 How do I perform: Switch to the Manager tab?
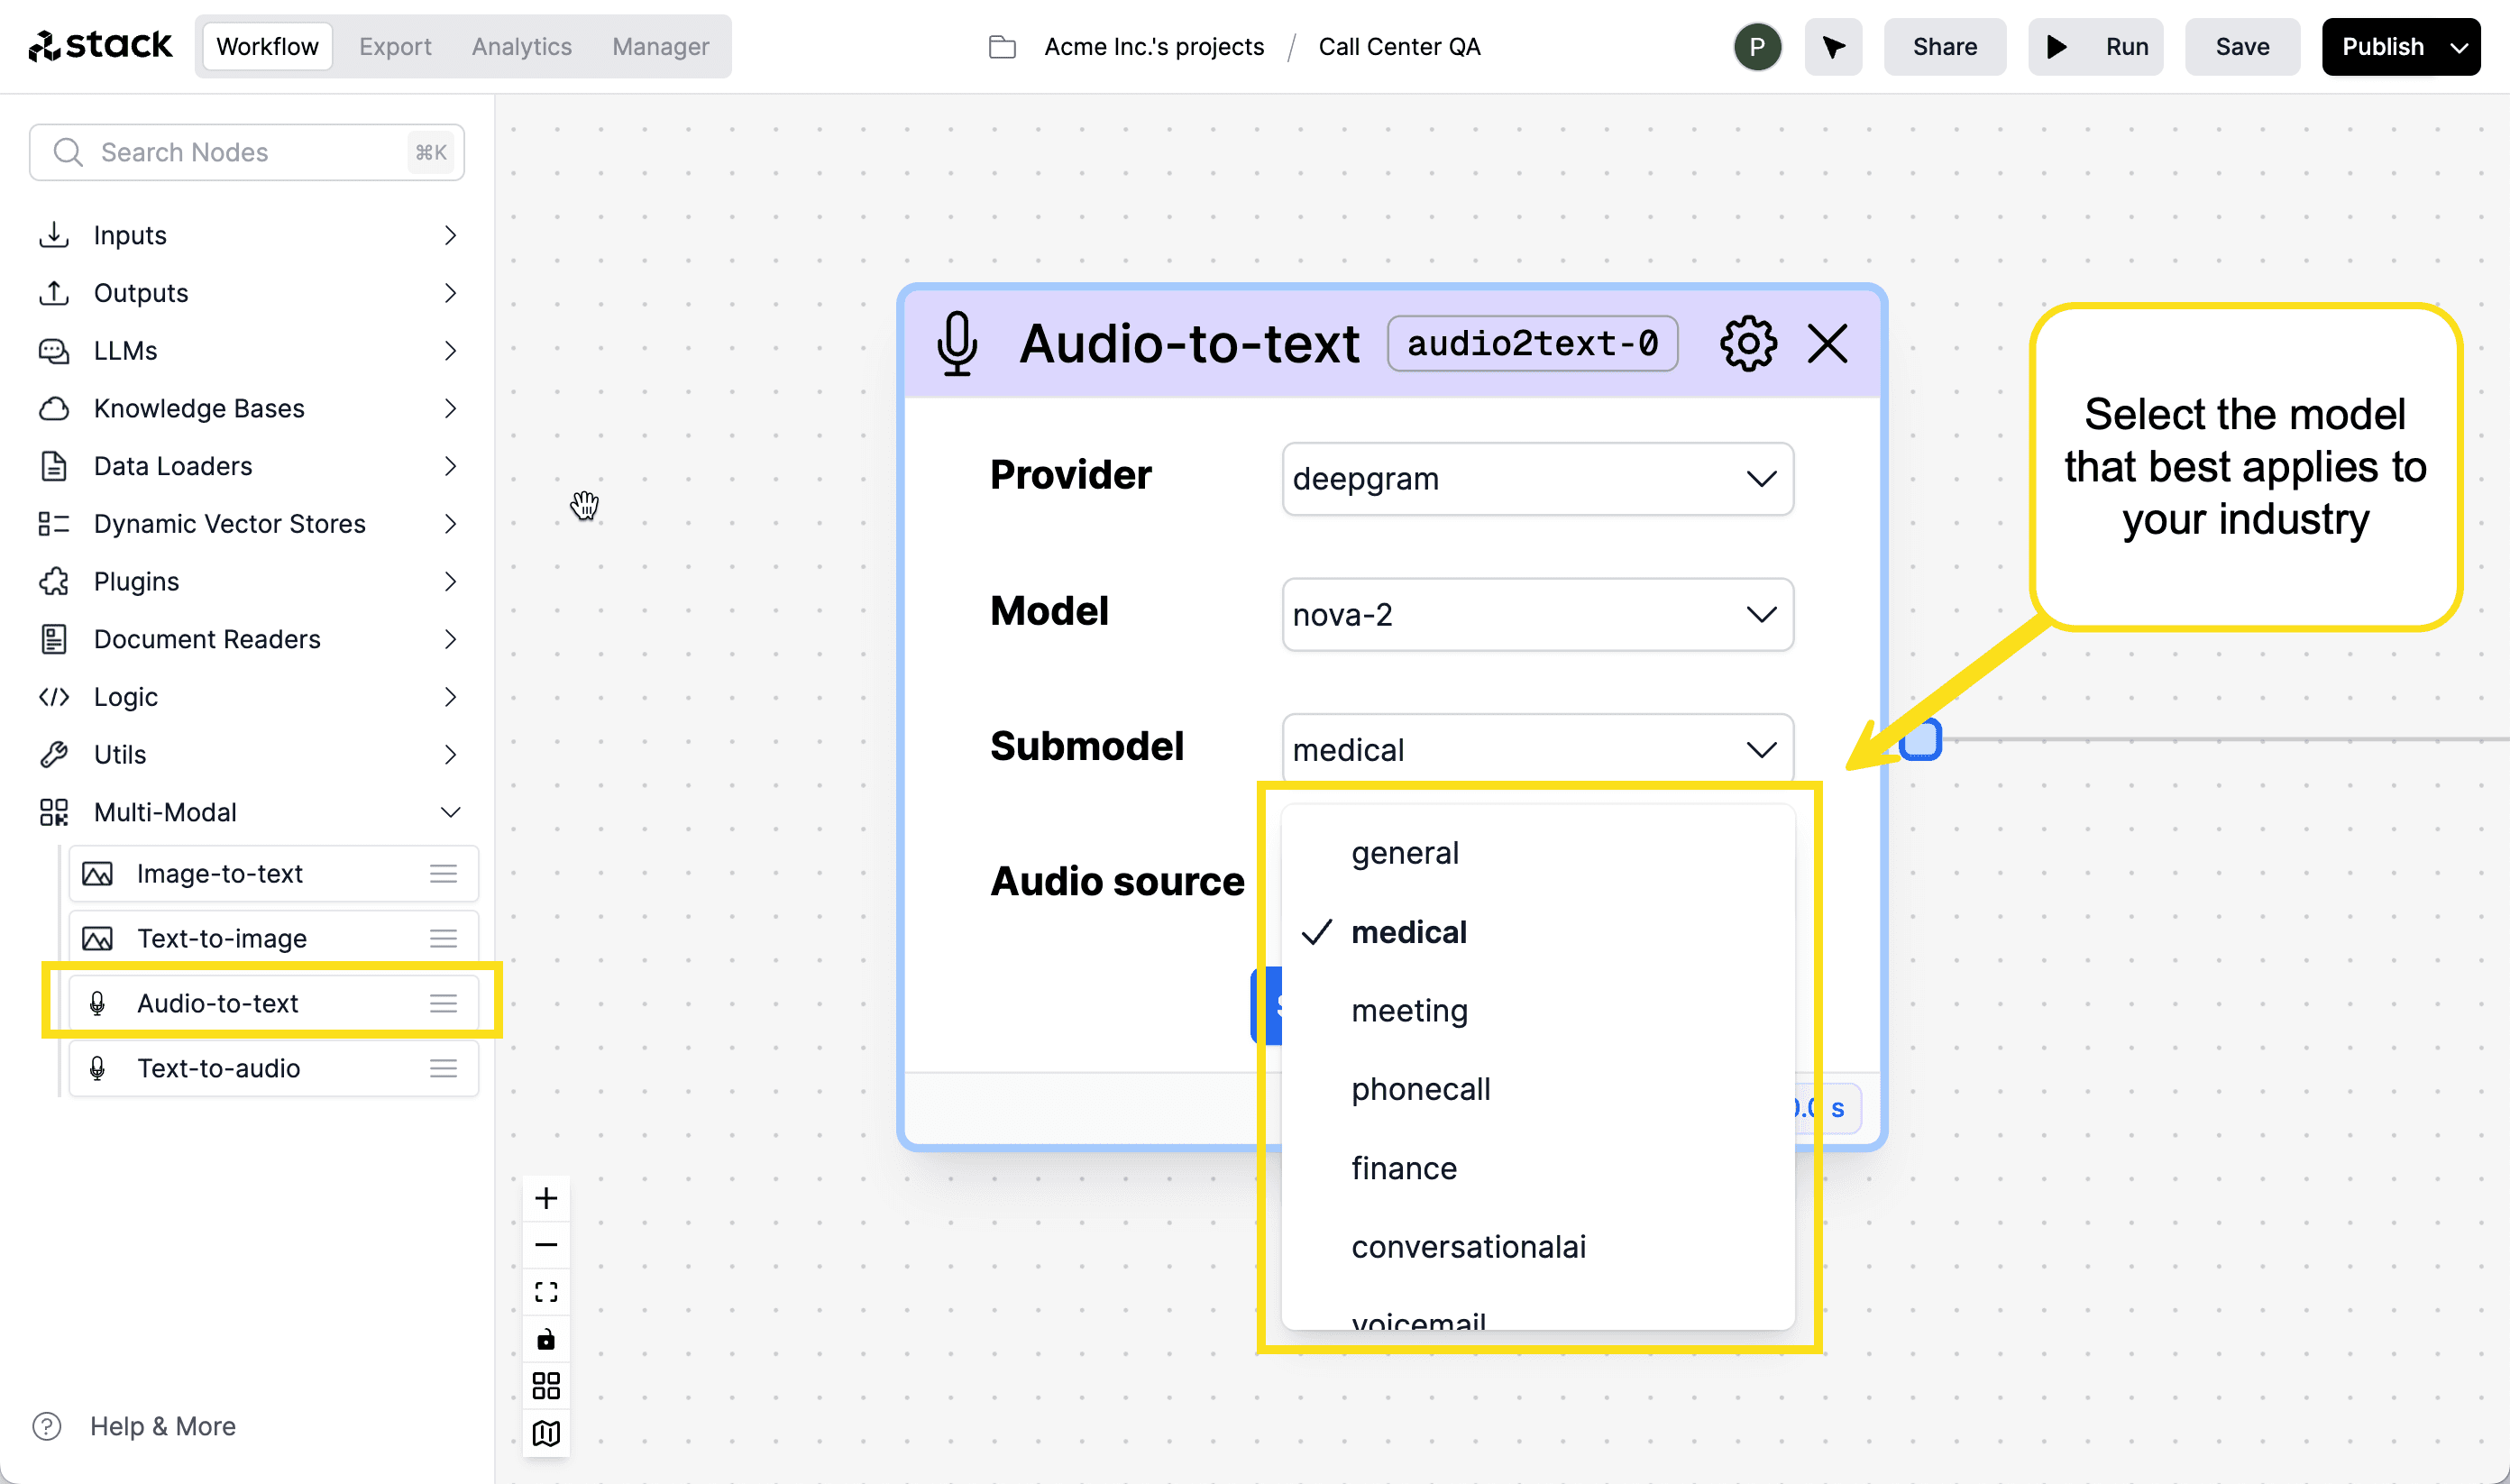point(661,47)
